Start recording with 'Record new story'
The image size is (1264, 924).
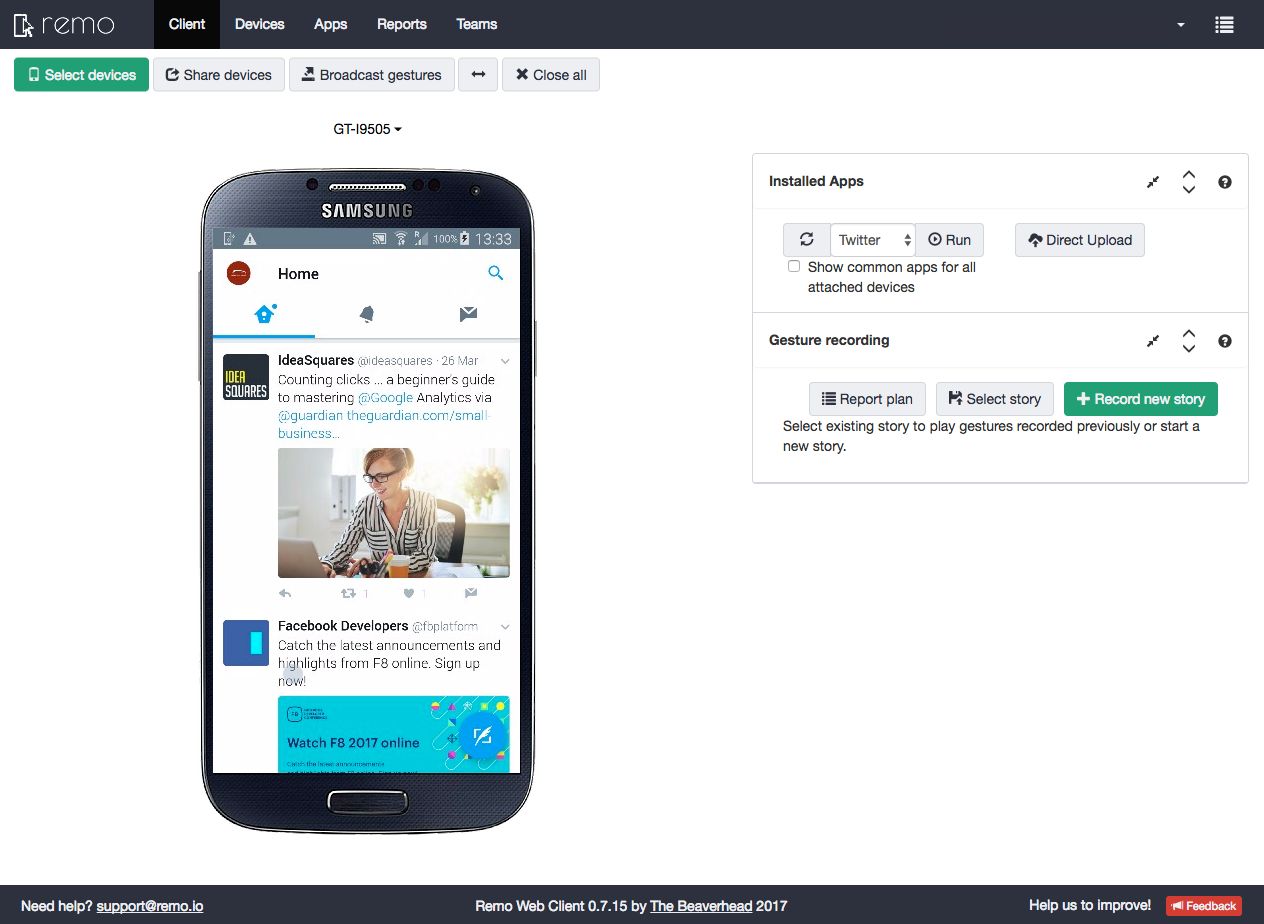(x=1140, y=398)
